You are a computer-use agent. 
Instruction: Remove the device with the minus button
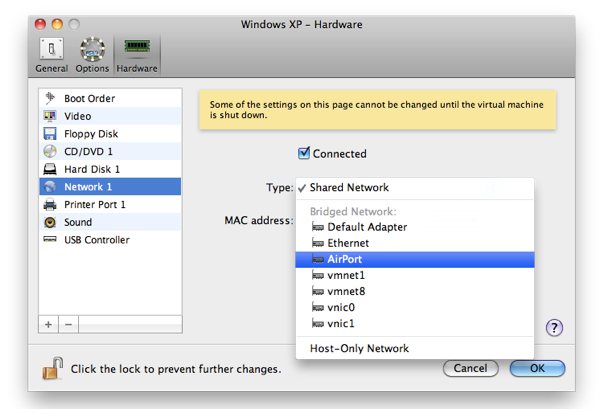(x=68, y=324)
